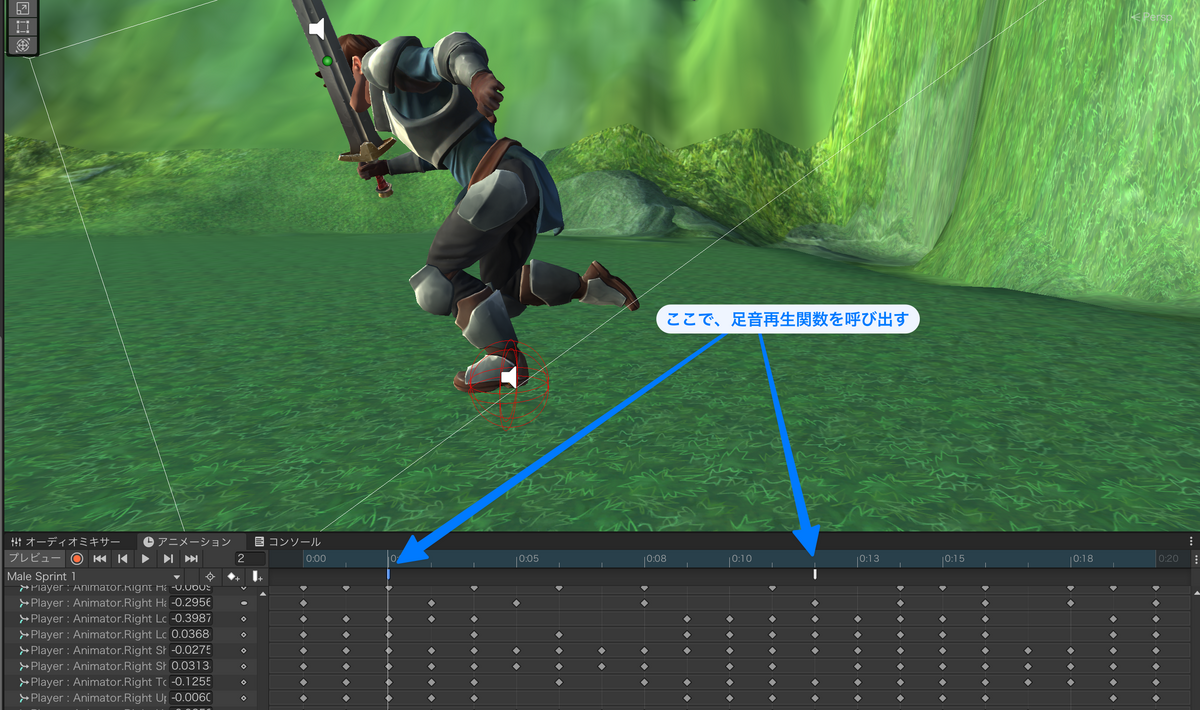Screen dimensions: 1200x710
Task: Click the Add Keyframe icon
Action: tap(234, 576)
